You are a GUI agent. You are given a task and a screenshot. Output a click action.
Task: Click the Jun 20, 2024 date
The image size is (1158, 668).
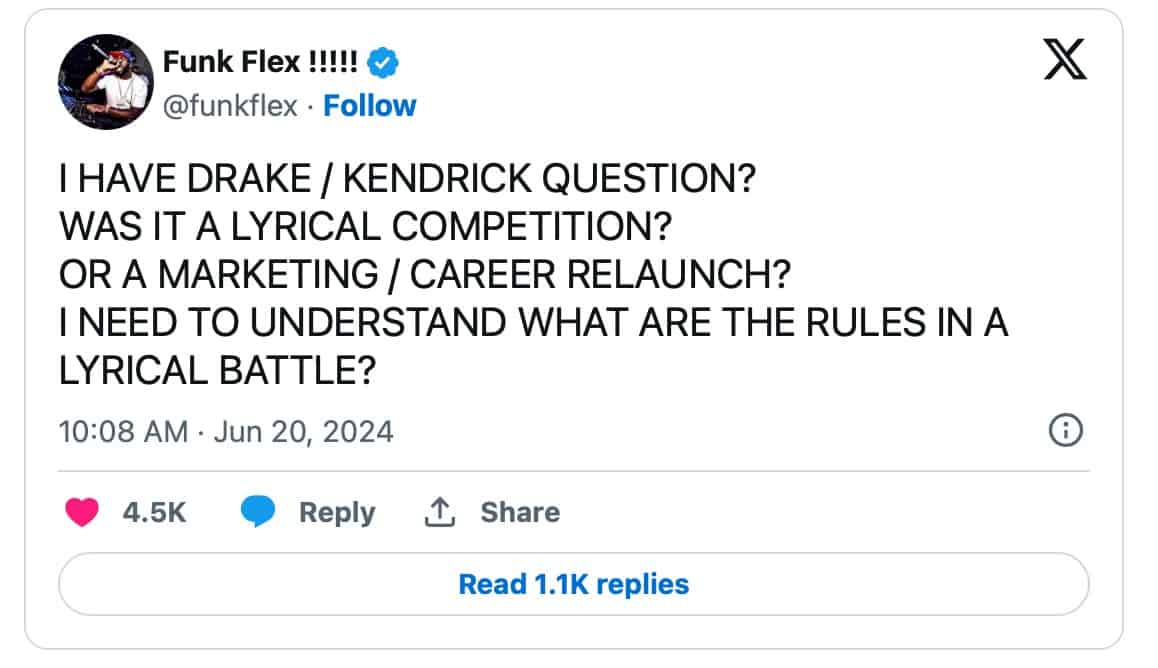click(x=304, y=431)
